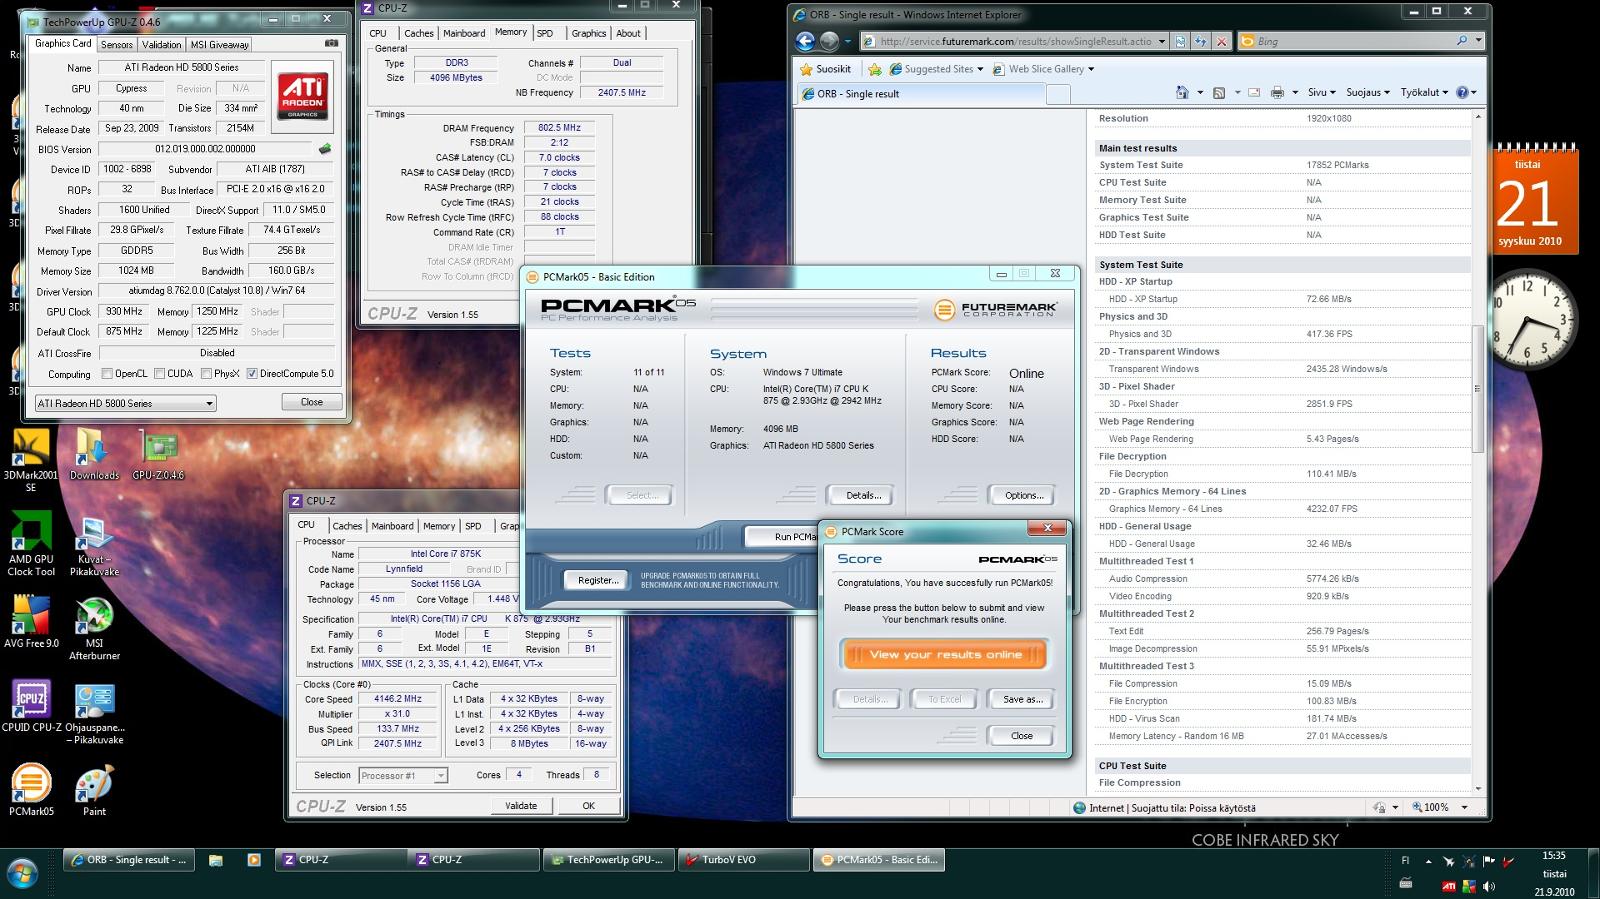This screenshot has width=1600, height=899.
Task: Expand the IE address bar dropdown
Action: tap(1161, 41)
